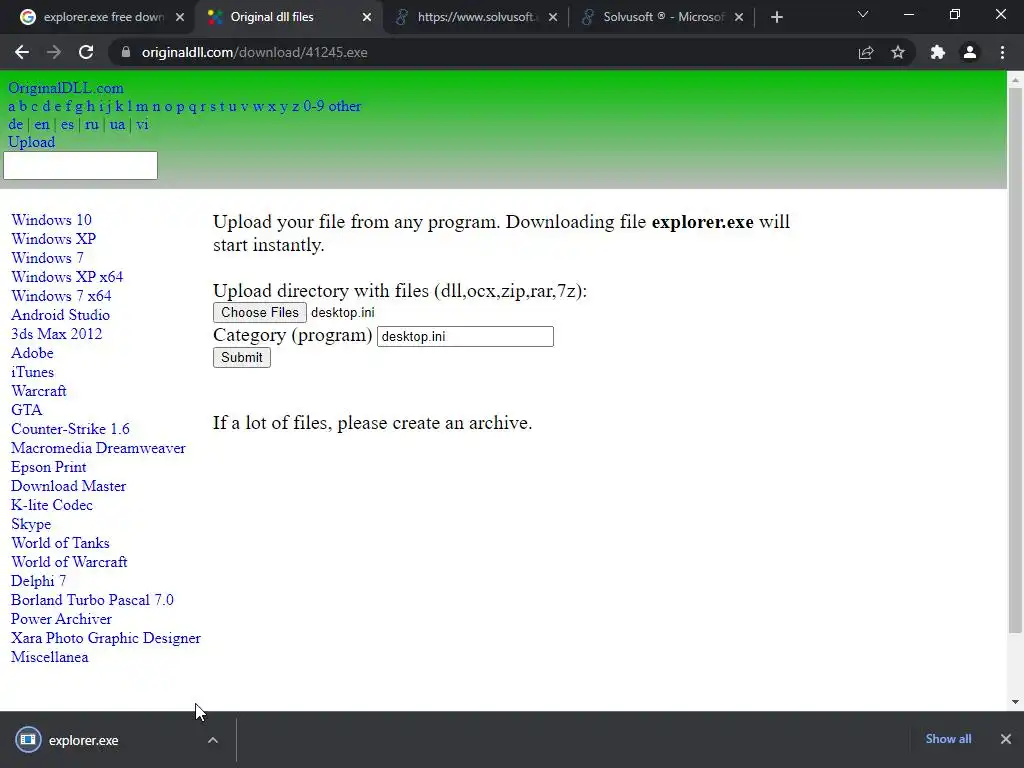This screenshot has height=768, width=1024.
Task: Open the World of Tanks category
Action: tap(60, 543)
